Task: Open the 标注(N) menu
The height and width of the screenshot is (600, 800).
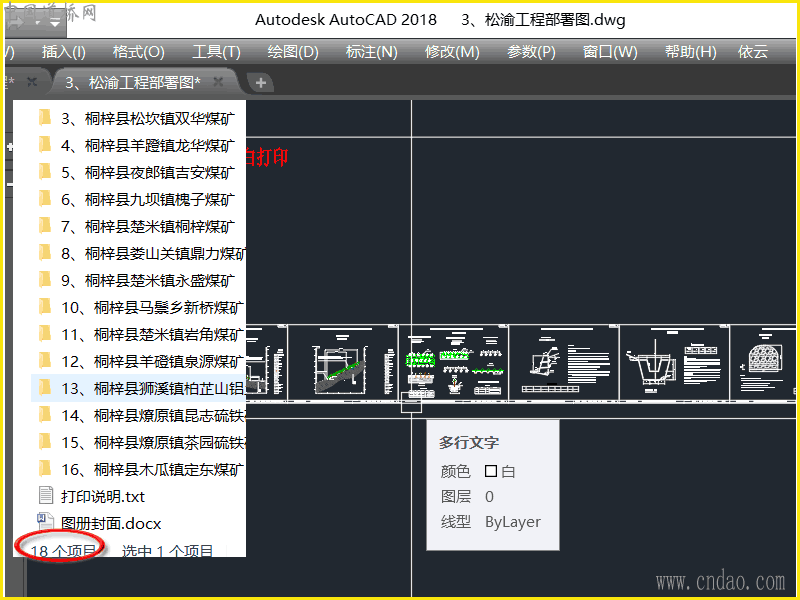Action: point(371,52)
